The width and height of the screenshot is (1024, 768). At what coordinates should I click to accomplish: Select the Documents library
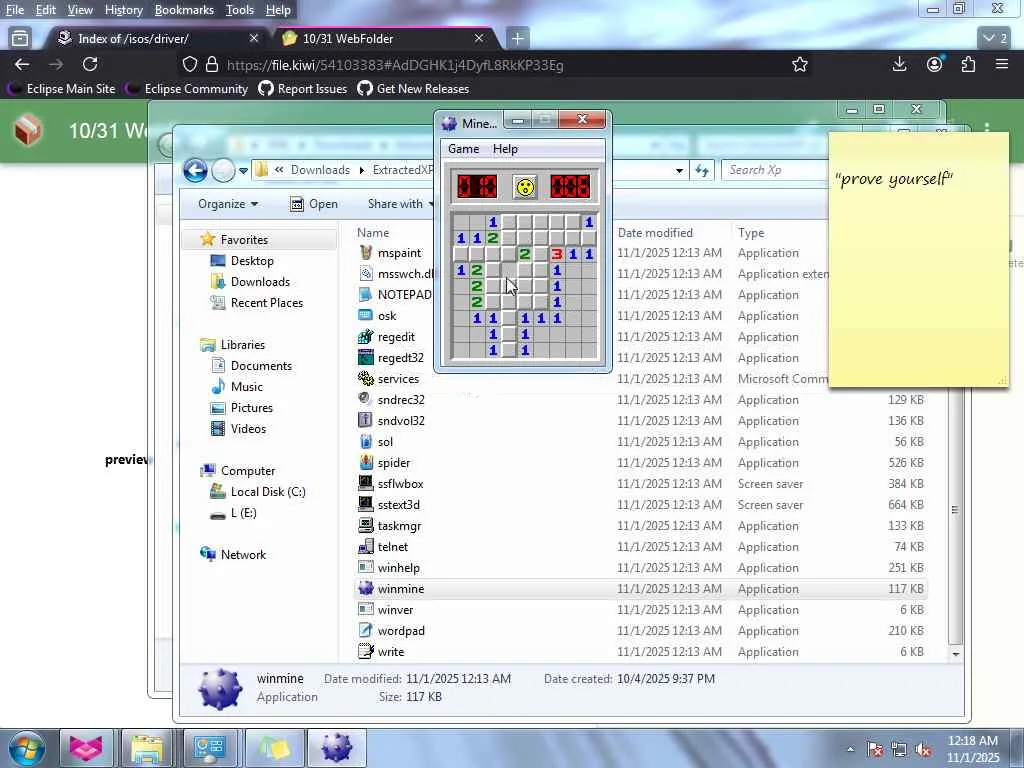pos(261,366)
